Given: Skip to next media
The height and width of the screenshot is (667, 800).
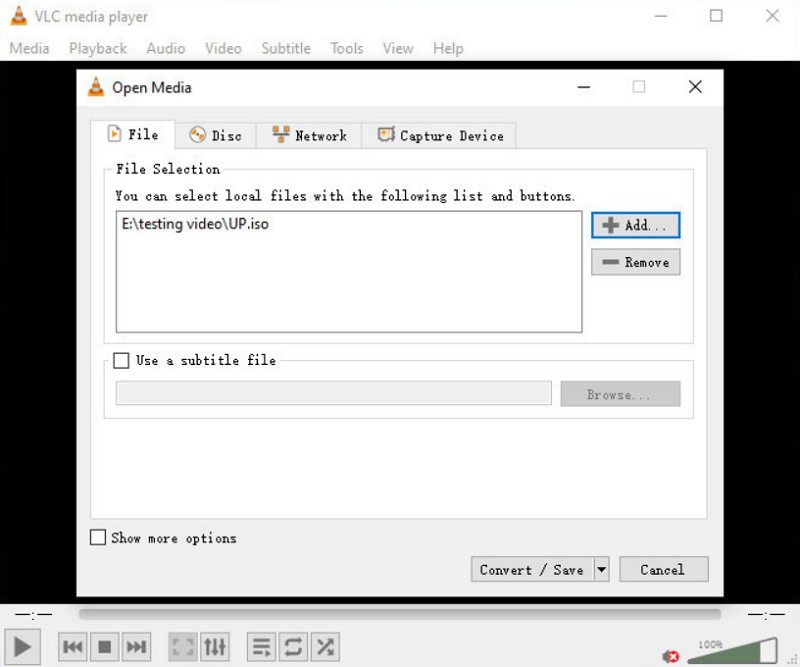Looking at the screenshot, I should coord(138,647).
